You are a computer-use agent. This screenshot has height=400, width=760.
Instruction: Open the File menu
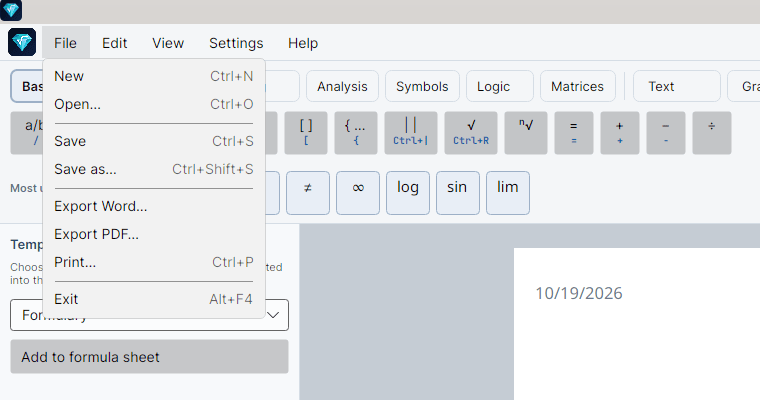pyautogui.click(x=65, y=43)
